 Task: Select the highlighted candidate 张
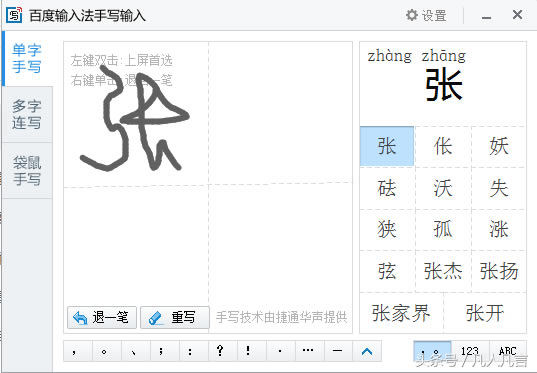(x=387, y=146)
